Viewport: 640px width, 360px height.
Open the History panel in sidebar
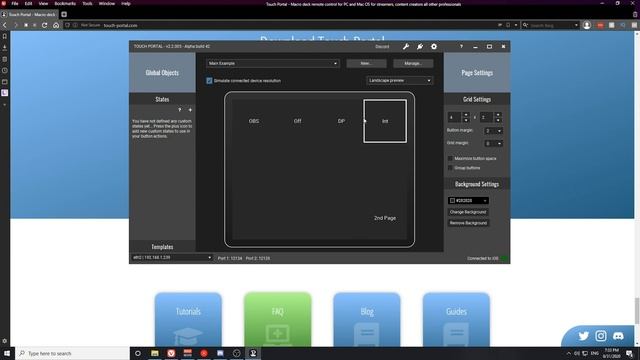(4, 71)
